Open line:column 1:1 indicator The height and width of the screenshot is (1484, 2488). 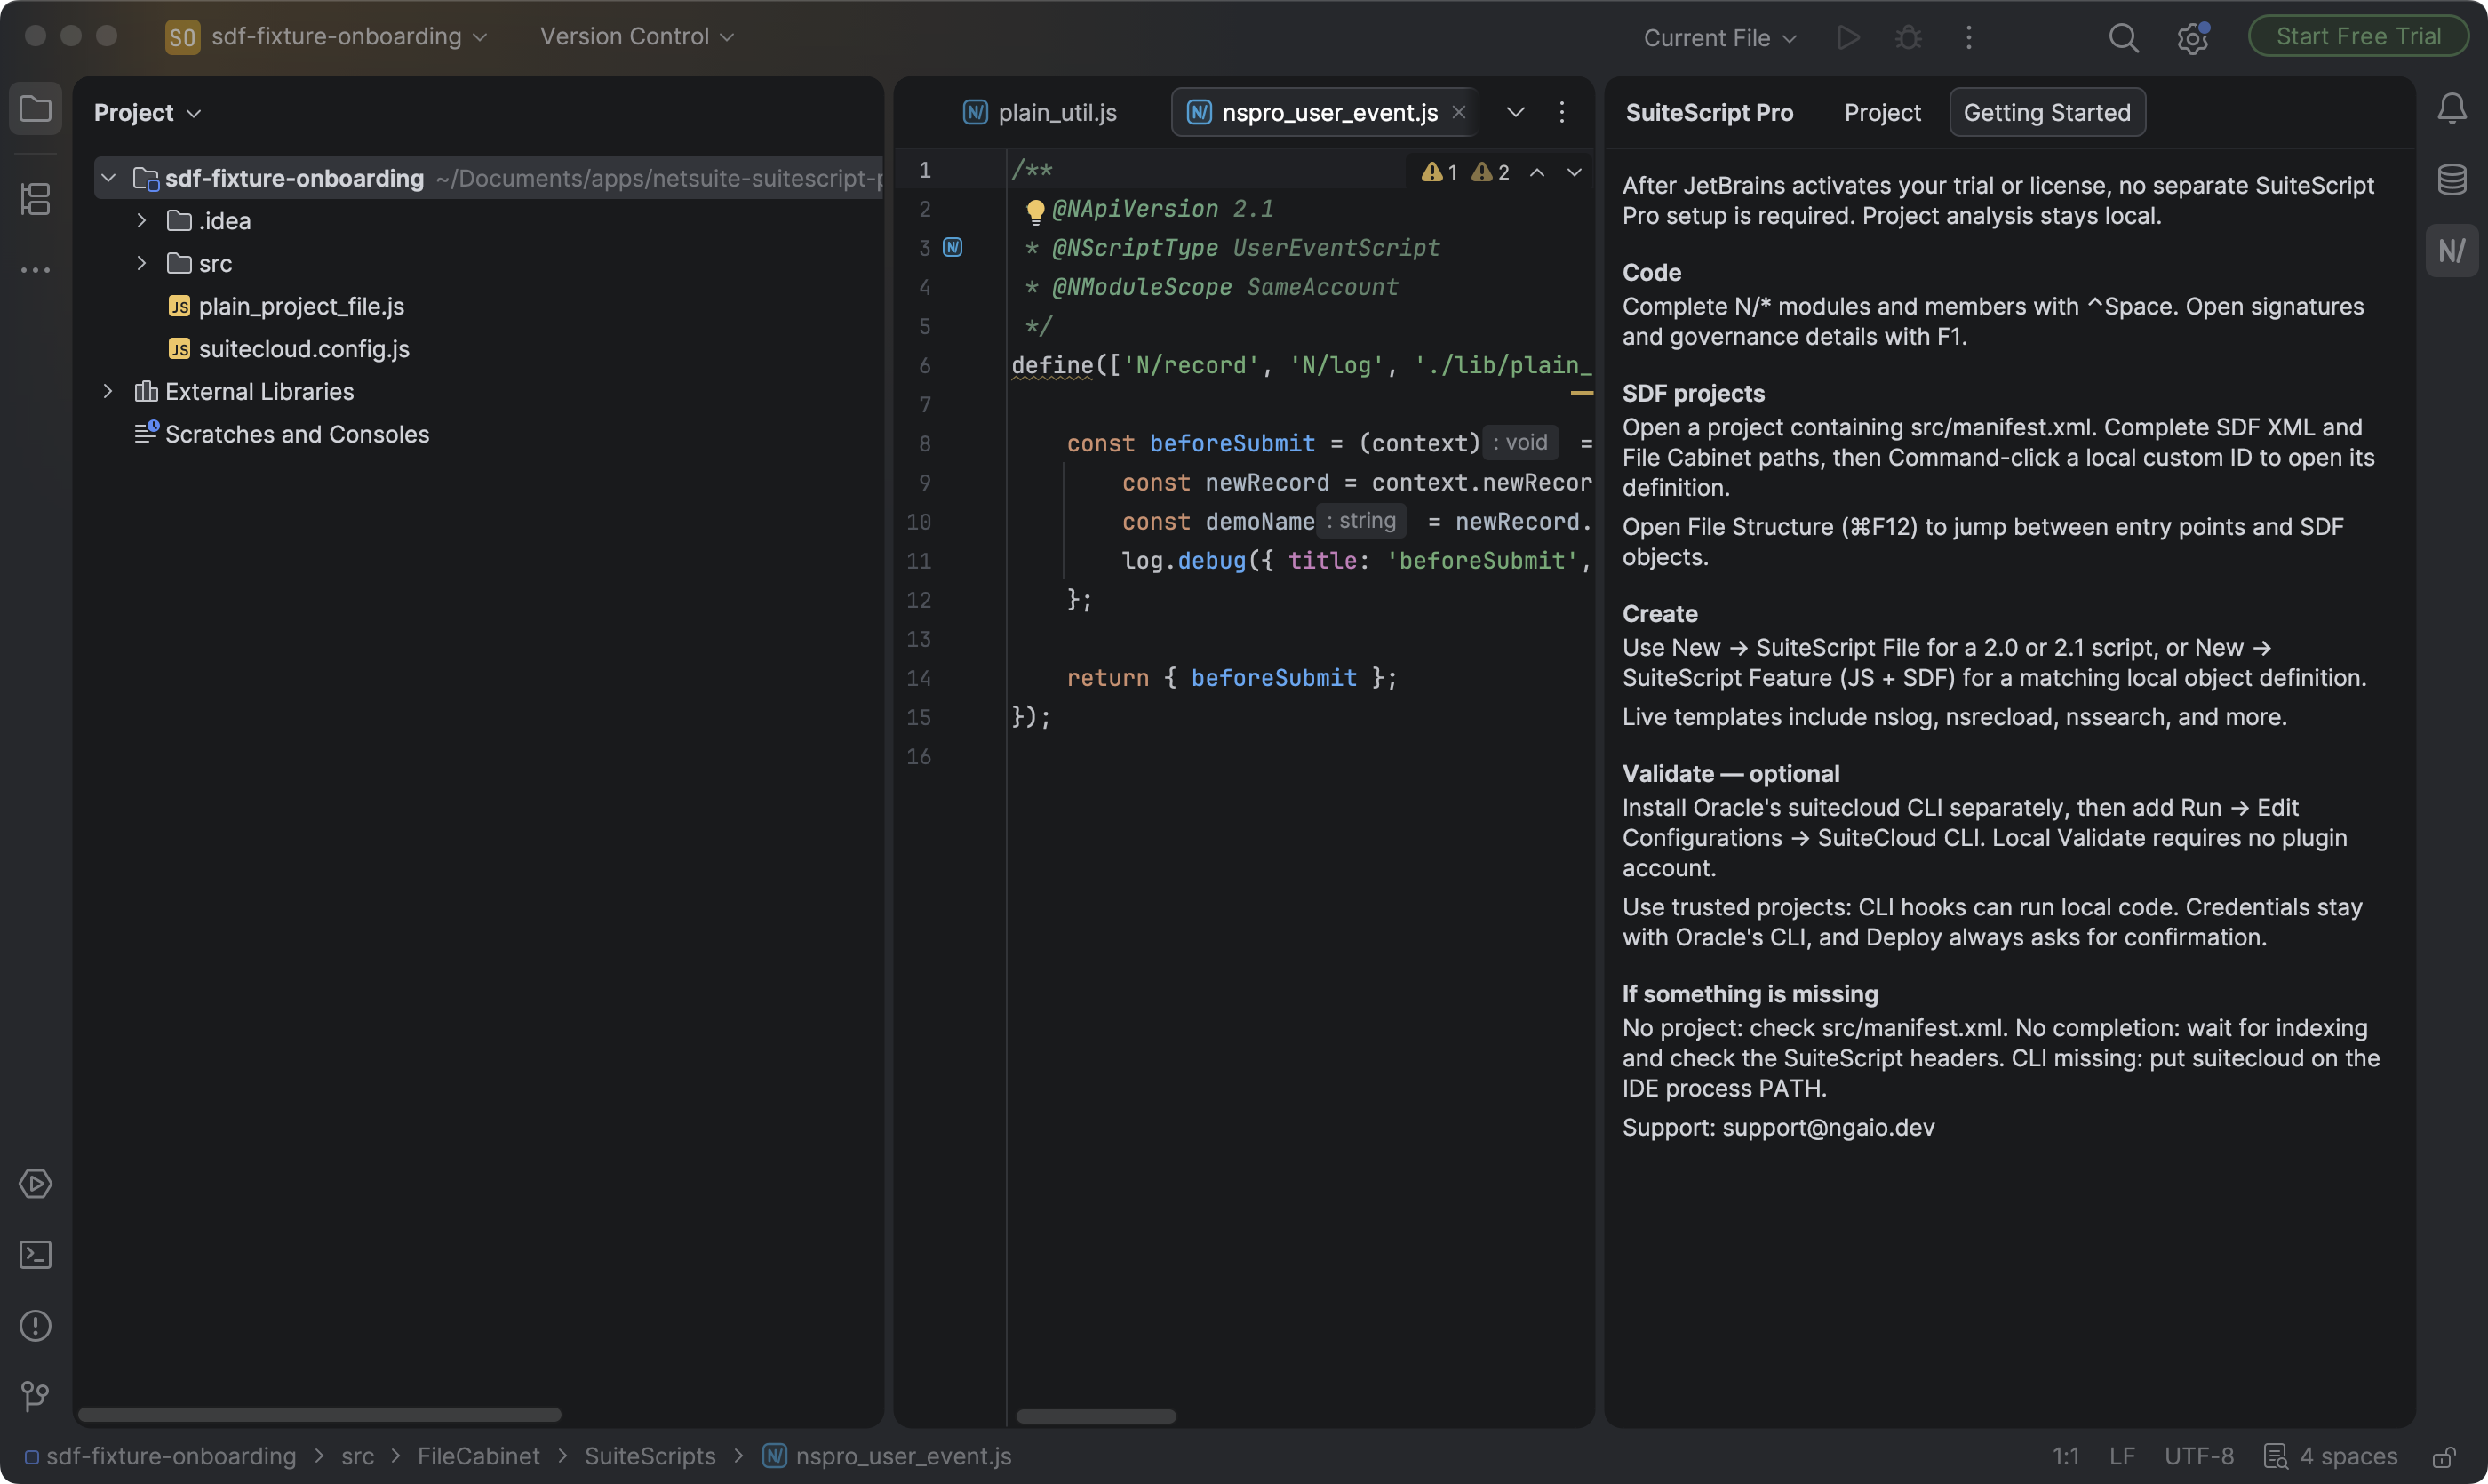(x=2066, y=1457)
